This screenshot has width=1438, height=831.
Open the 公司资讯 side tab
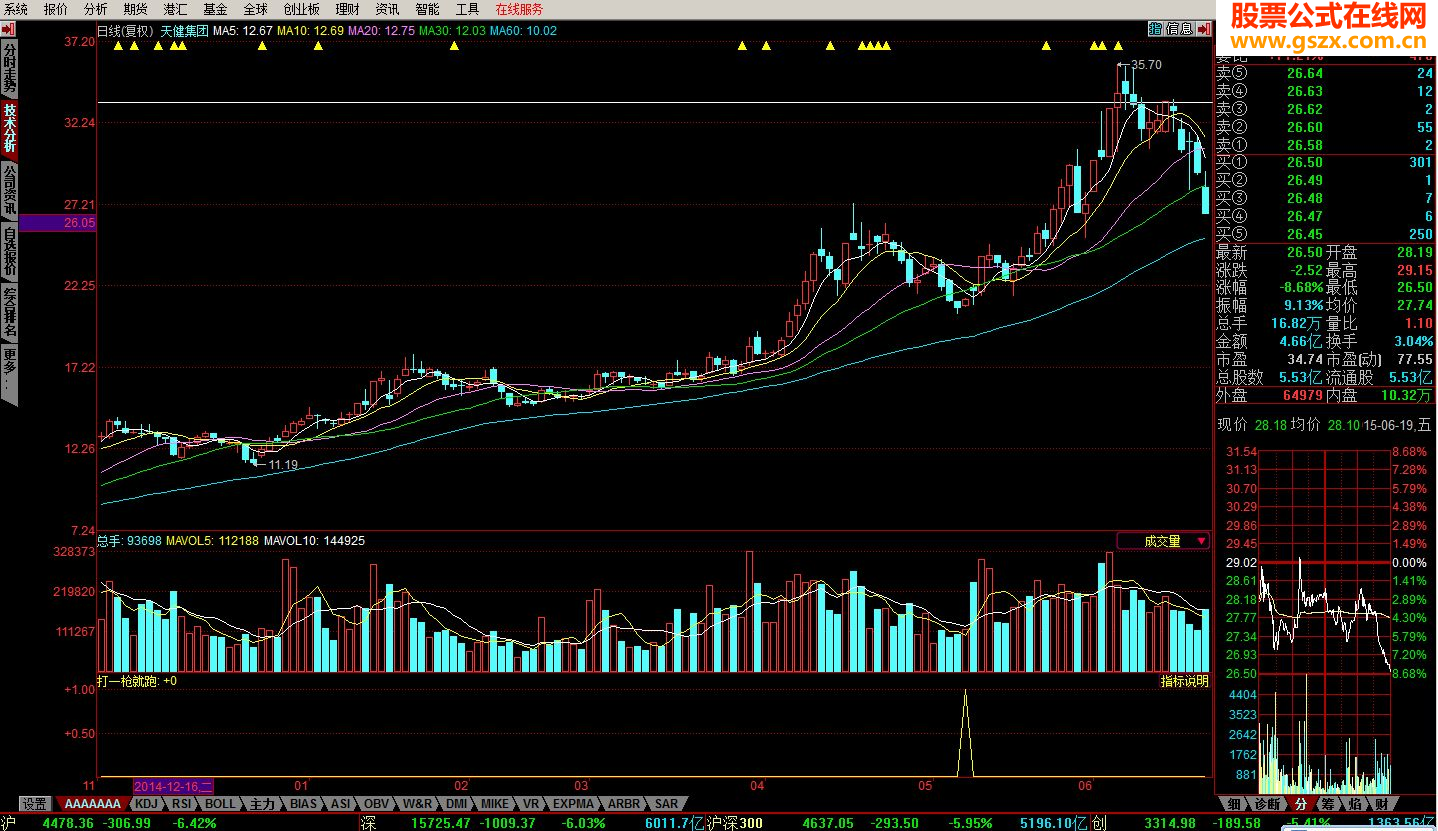pyautogui.click(x=9, y=189)
